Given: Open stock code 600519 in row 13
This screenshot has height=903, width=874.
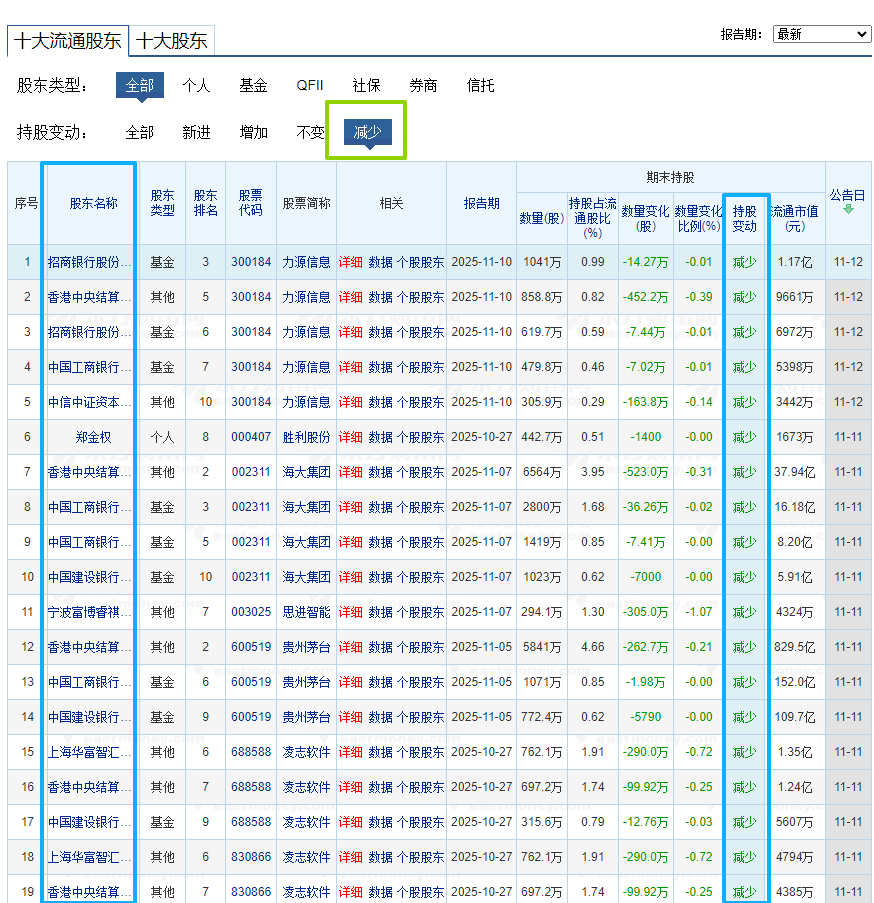Looking at the screenshot, I should coord(251,682).
